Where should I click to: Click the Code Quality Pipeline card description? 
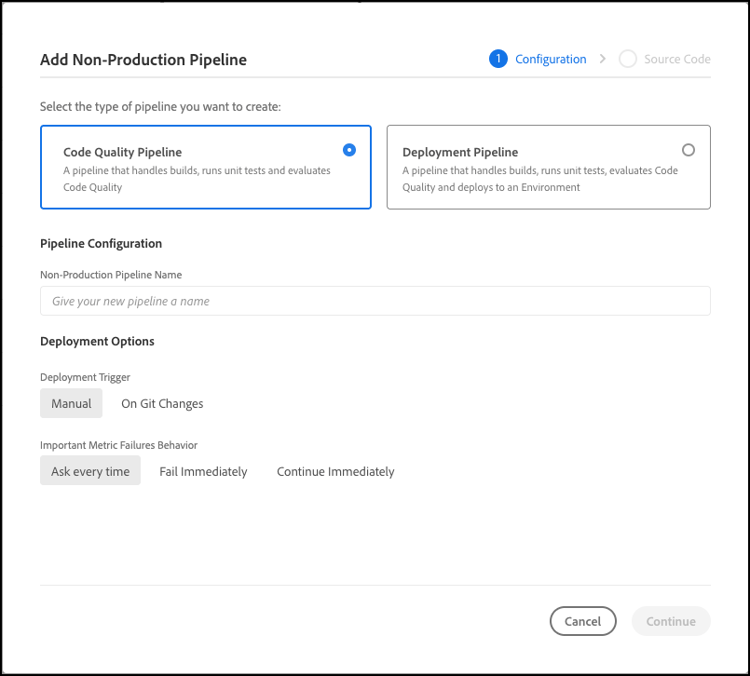(x=197, y=178)
